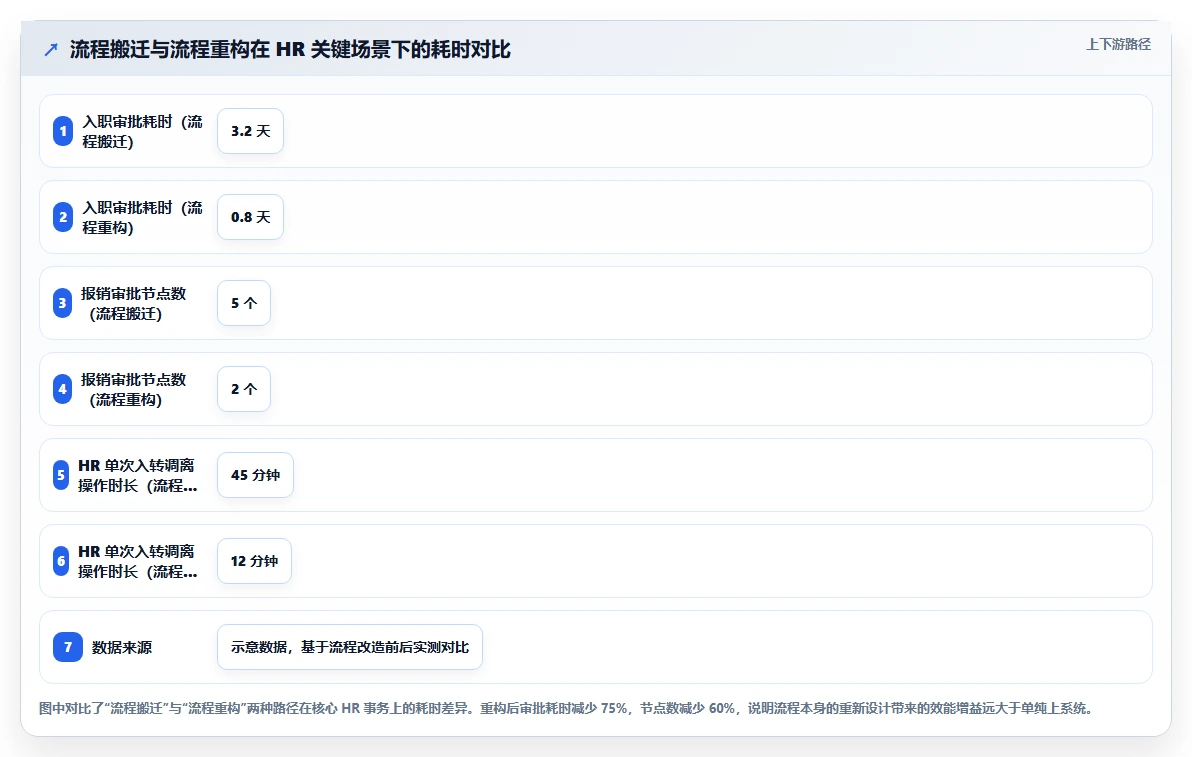Click the footnote paragraph starting 图中对比了
The height and width of the screenshot is (757, 1192).
tap(568, 708)
